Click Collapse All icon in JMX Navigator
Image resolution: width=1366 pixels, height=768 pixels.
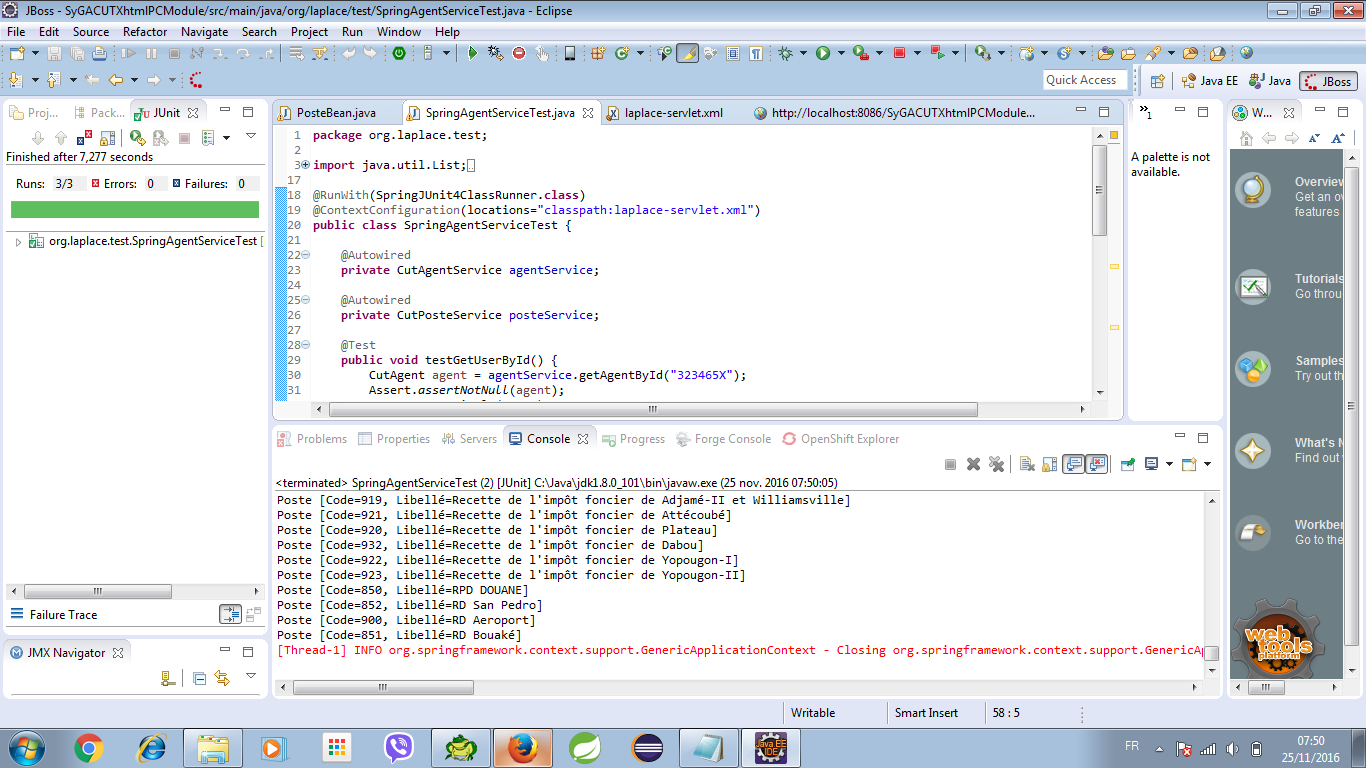click(199, 678)
